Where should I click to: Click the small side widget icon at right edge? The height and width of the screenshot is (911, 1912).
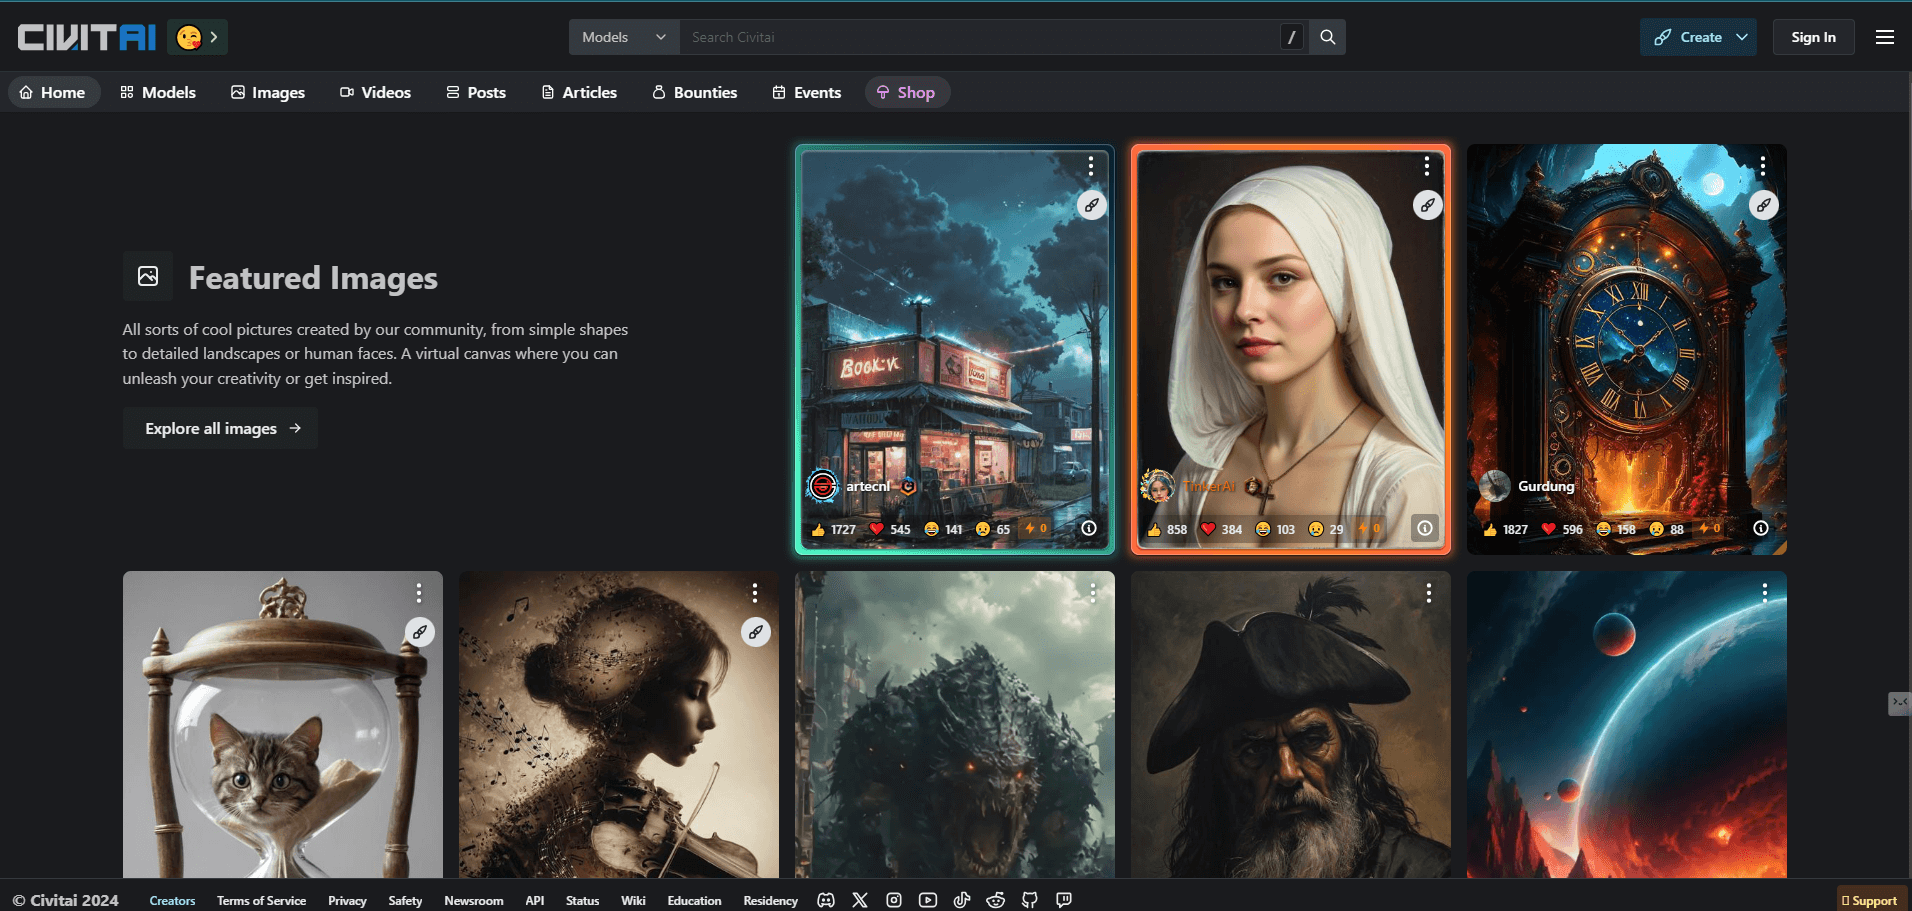pos(1899,703)
